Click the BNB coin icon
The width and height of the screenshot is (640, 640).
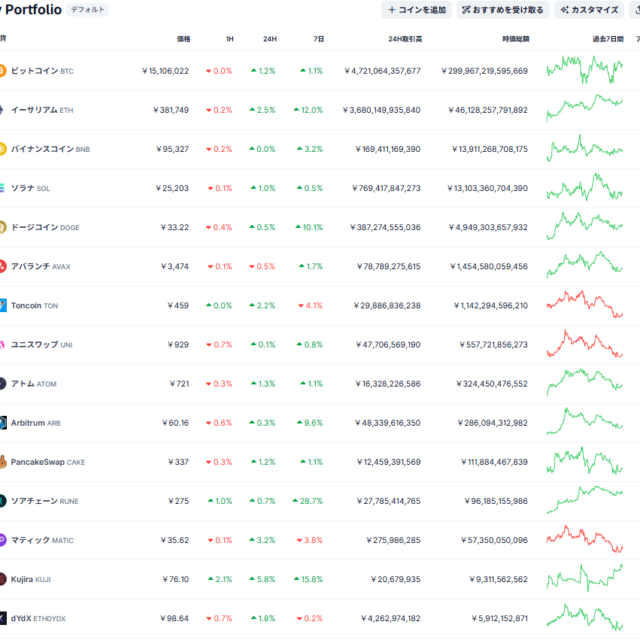tap(2, 149)
